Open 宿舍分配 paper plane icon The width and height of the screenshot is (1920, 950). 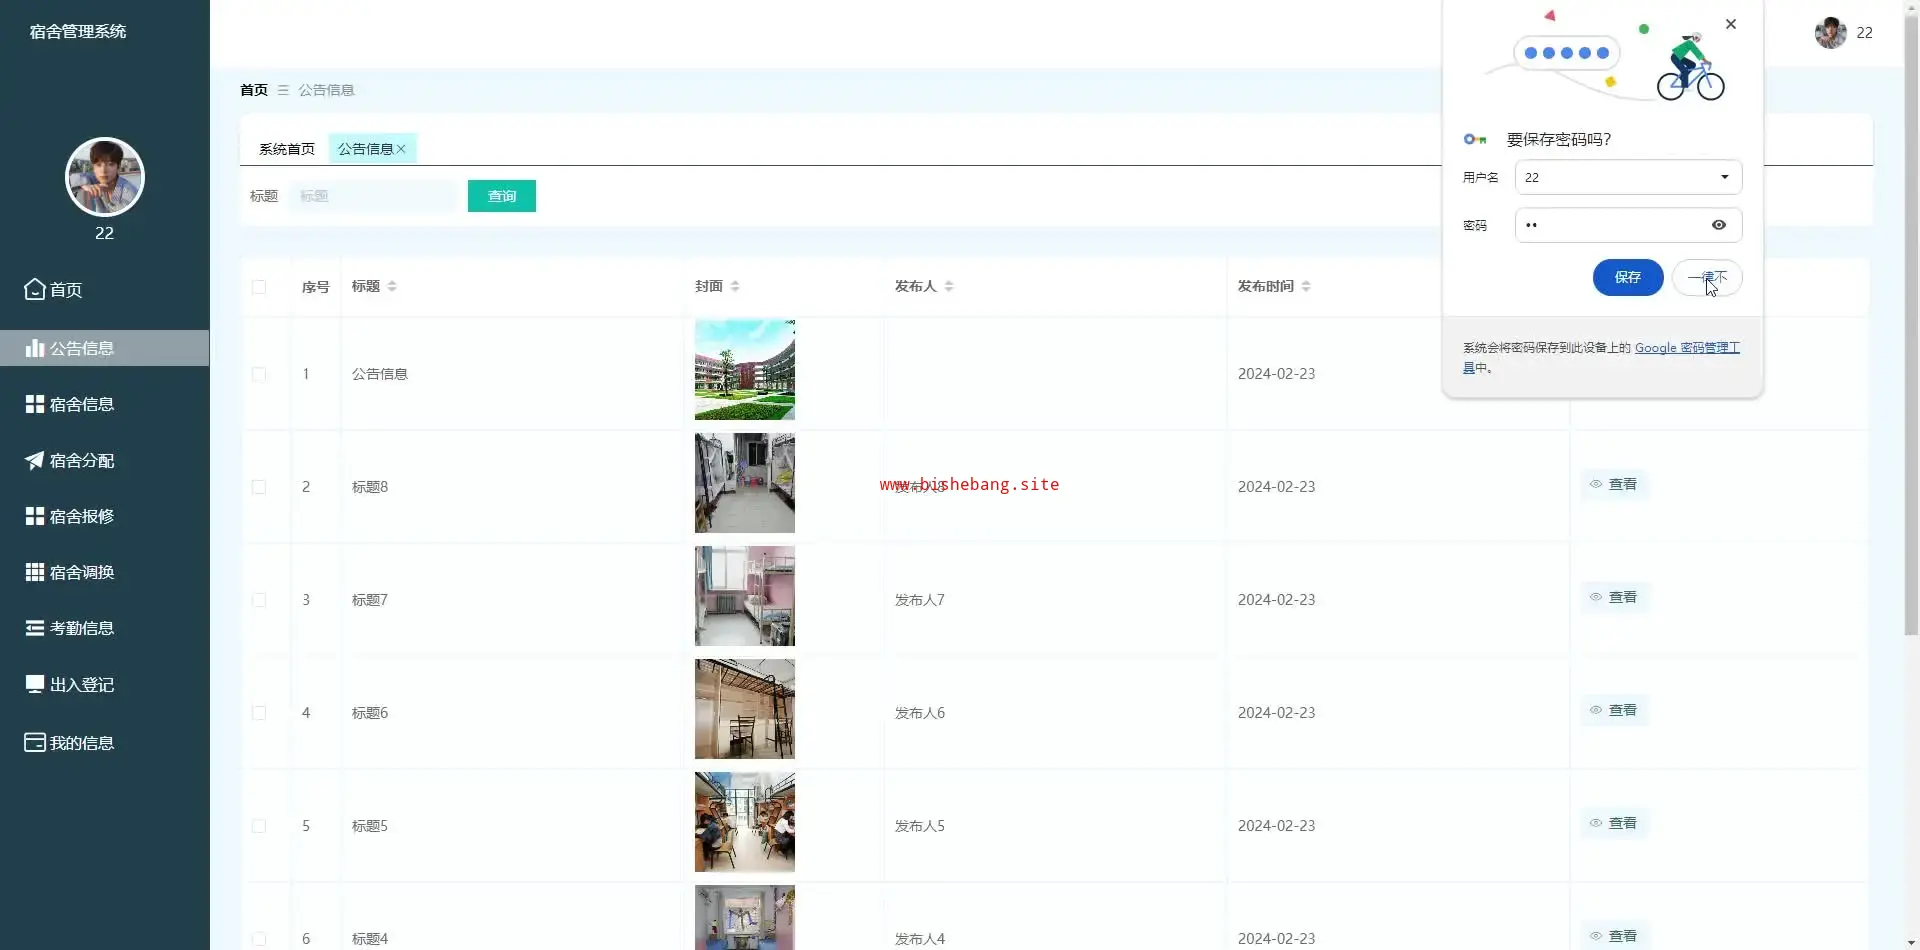pos(35,460)
